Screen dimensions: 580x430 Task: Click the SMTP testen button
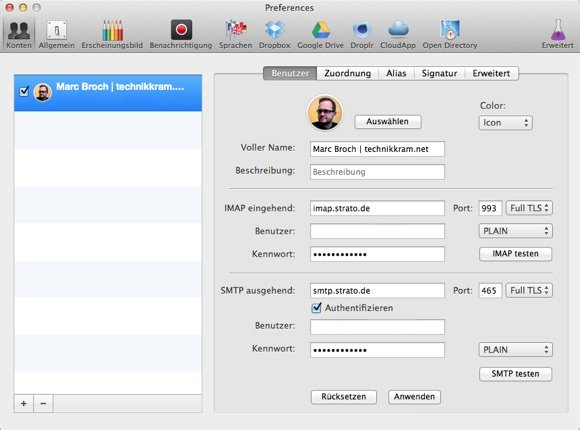(x=515, y=374)
